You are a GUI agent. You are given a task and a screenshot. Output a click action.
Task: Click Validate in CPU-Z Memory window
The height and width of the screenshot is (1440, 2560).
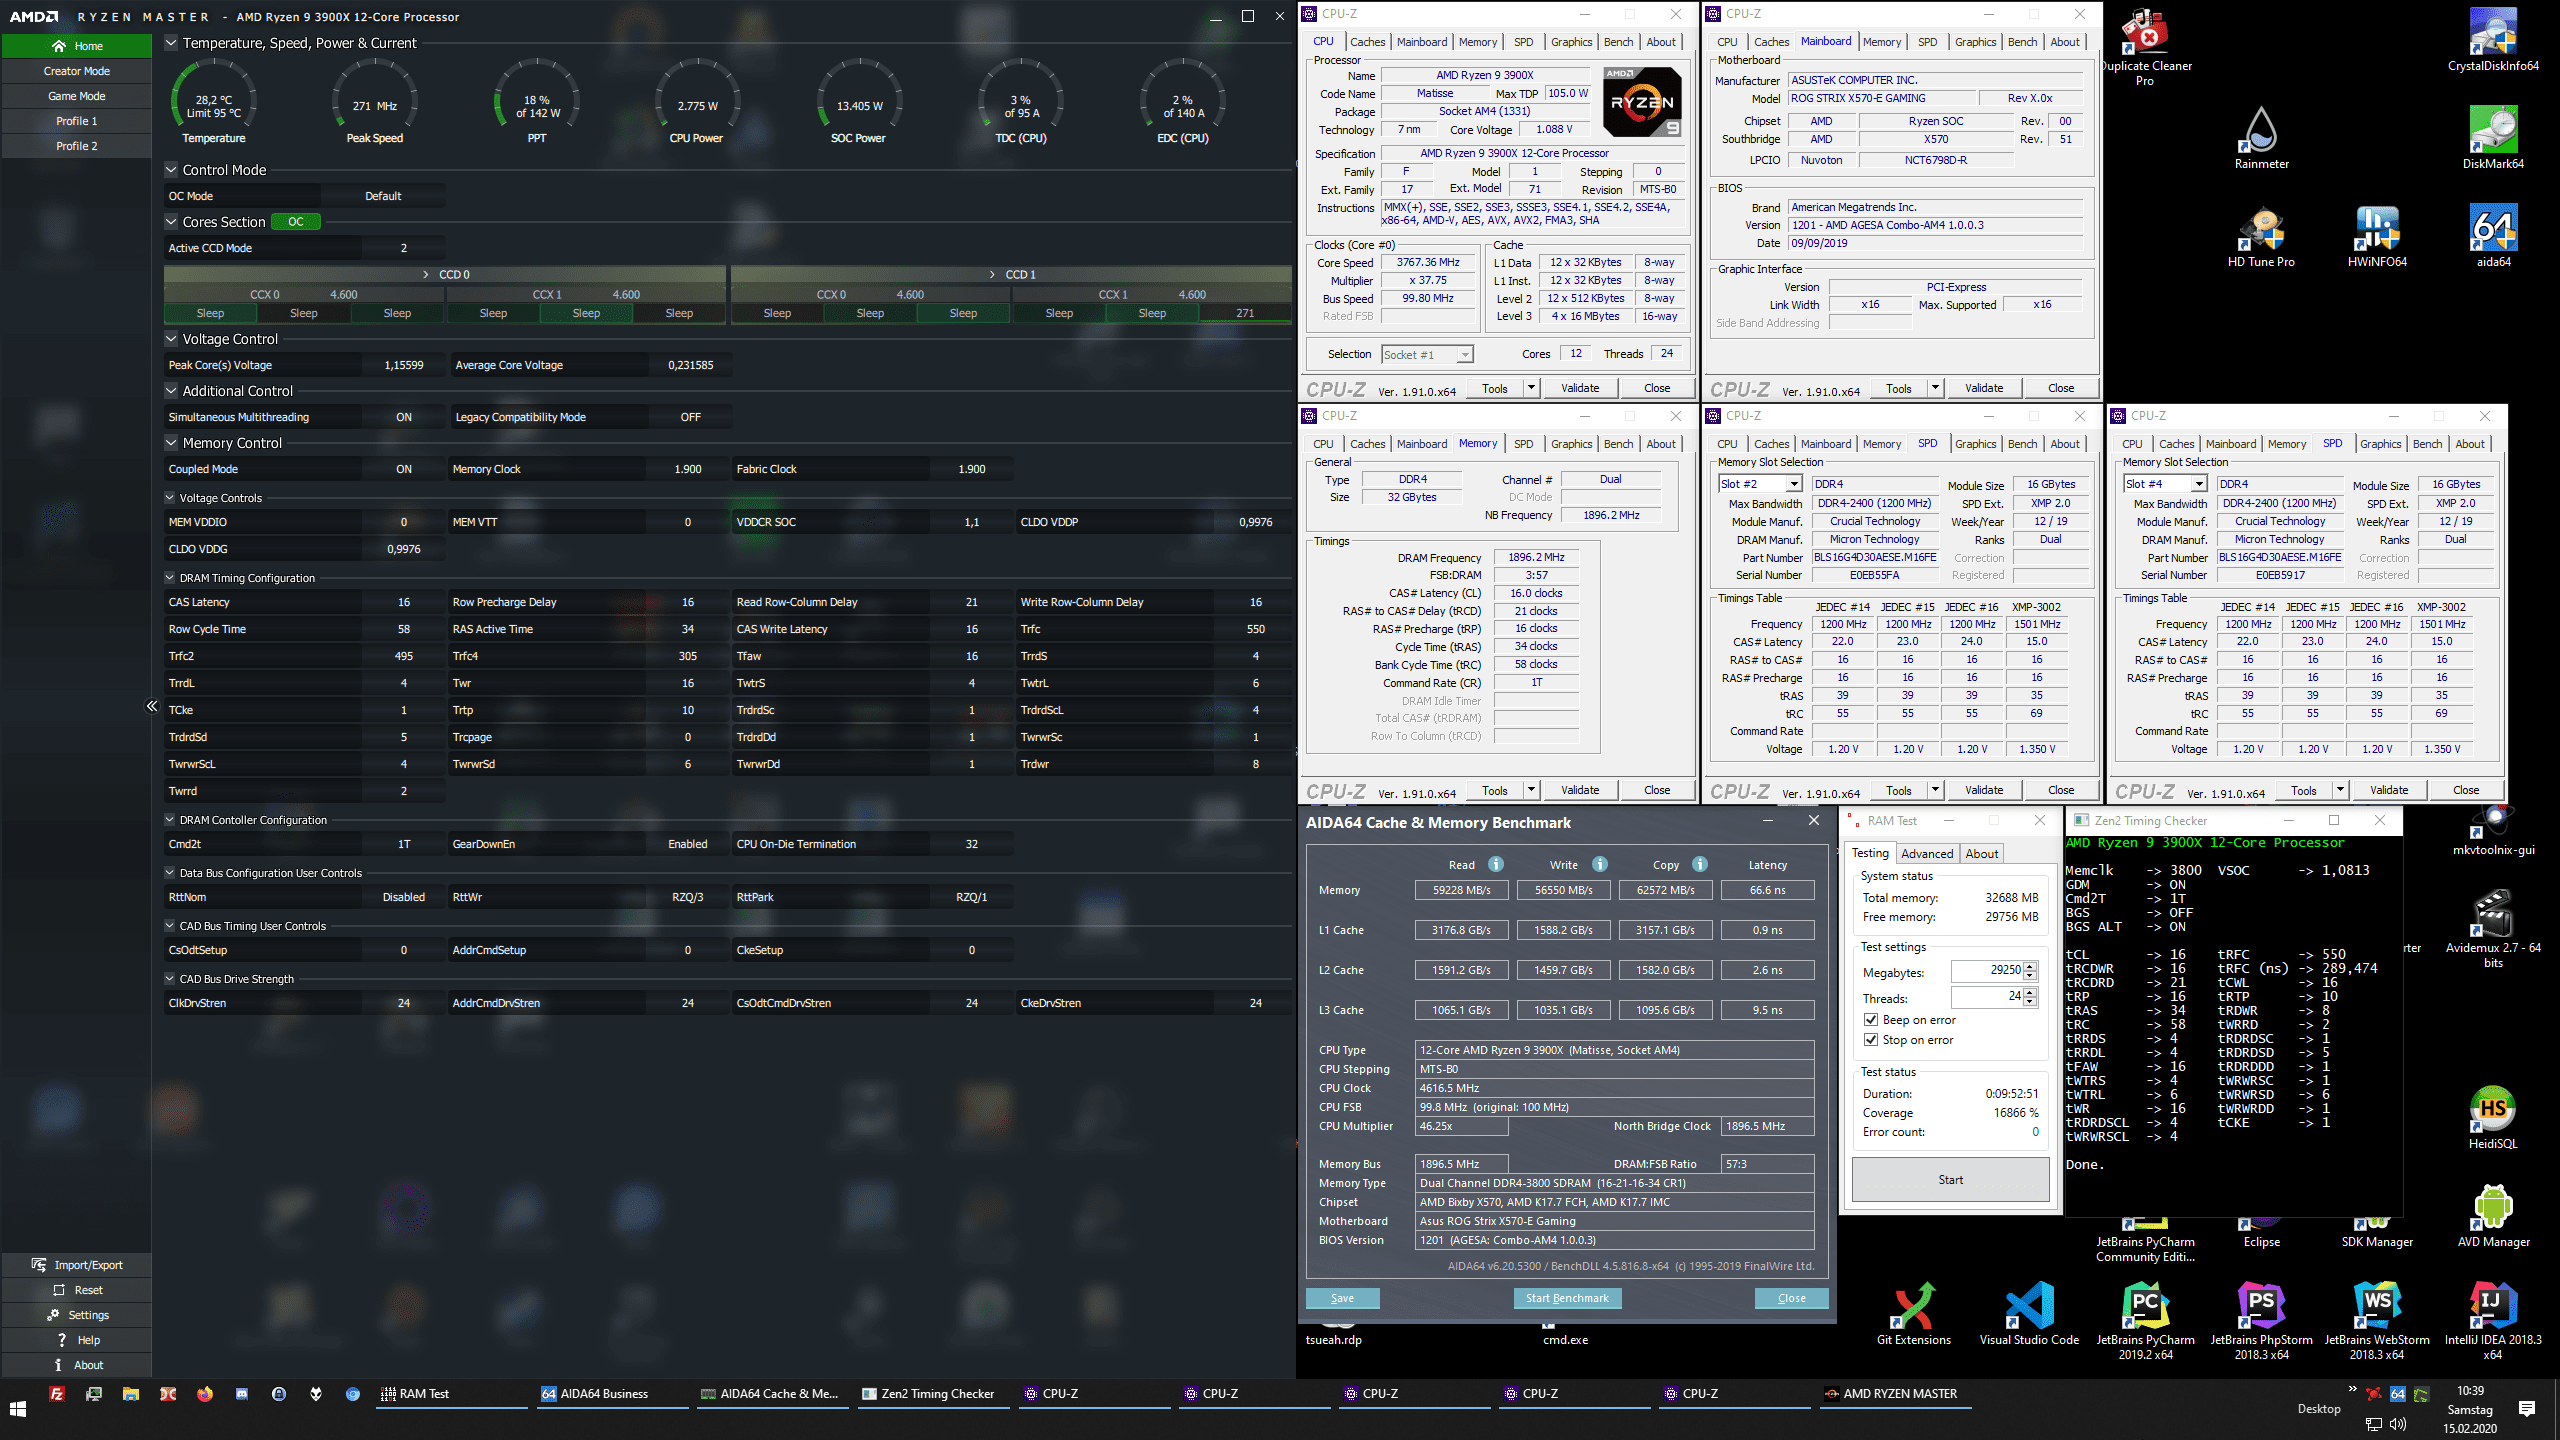(1580, 790)
